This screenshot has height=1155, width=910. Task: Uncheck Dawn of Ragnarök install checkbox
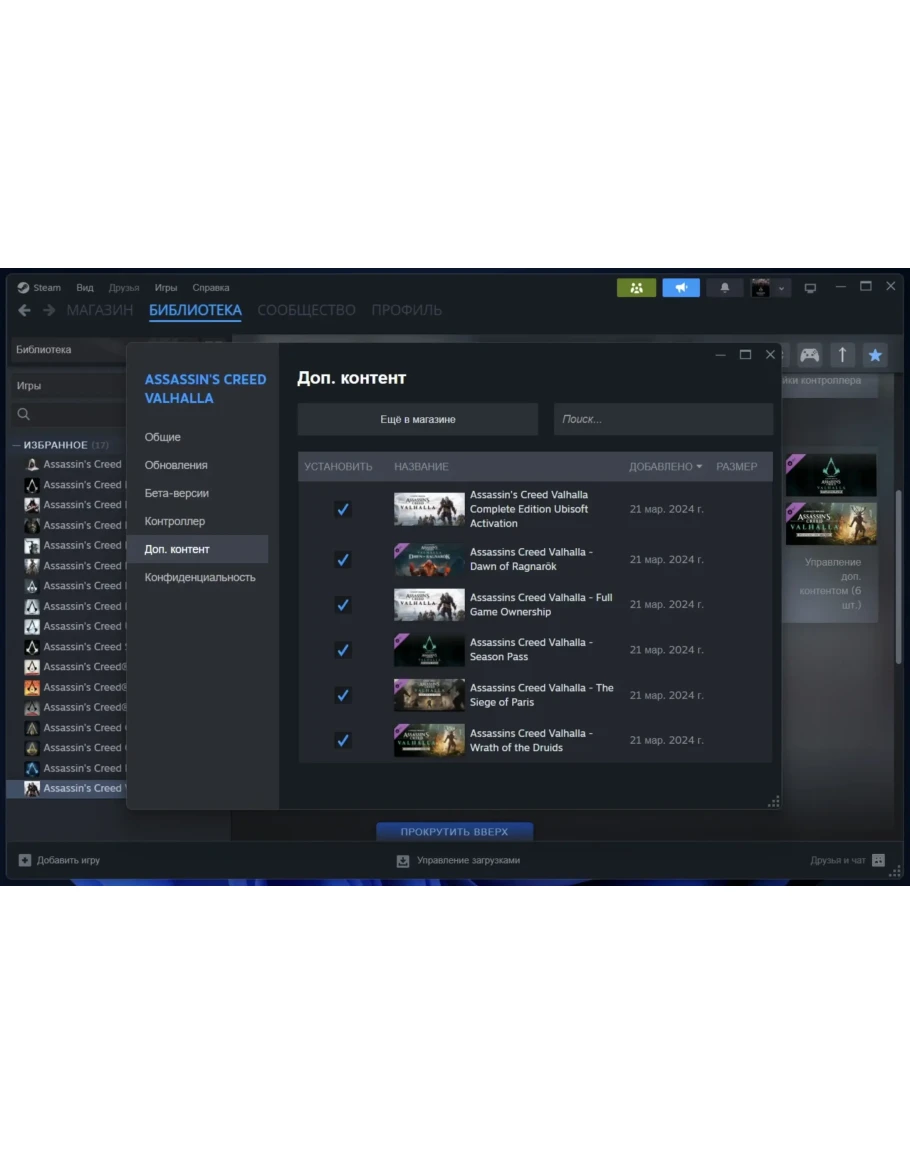[342, 560]
